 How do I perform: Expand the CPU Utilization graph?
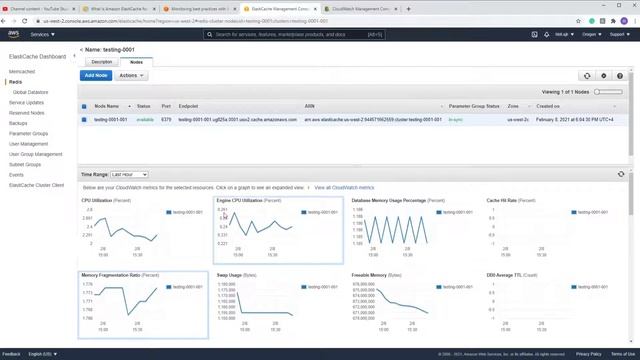(143, 230)
